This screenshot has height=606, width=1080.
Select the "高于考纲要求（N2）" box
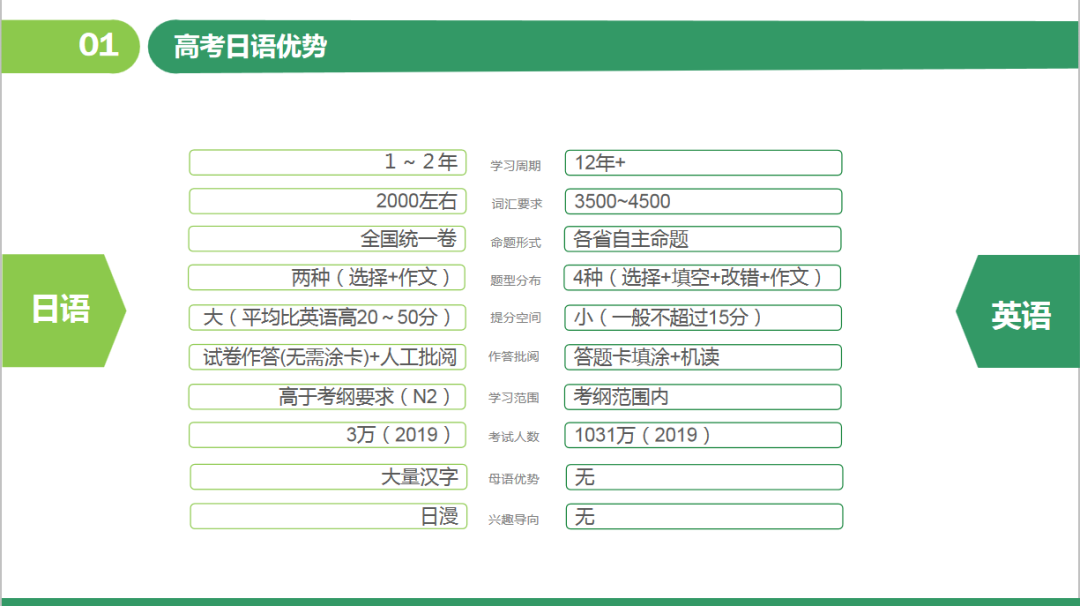coord(327,397)
